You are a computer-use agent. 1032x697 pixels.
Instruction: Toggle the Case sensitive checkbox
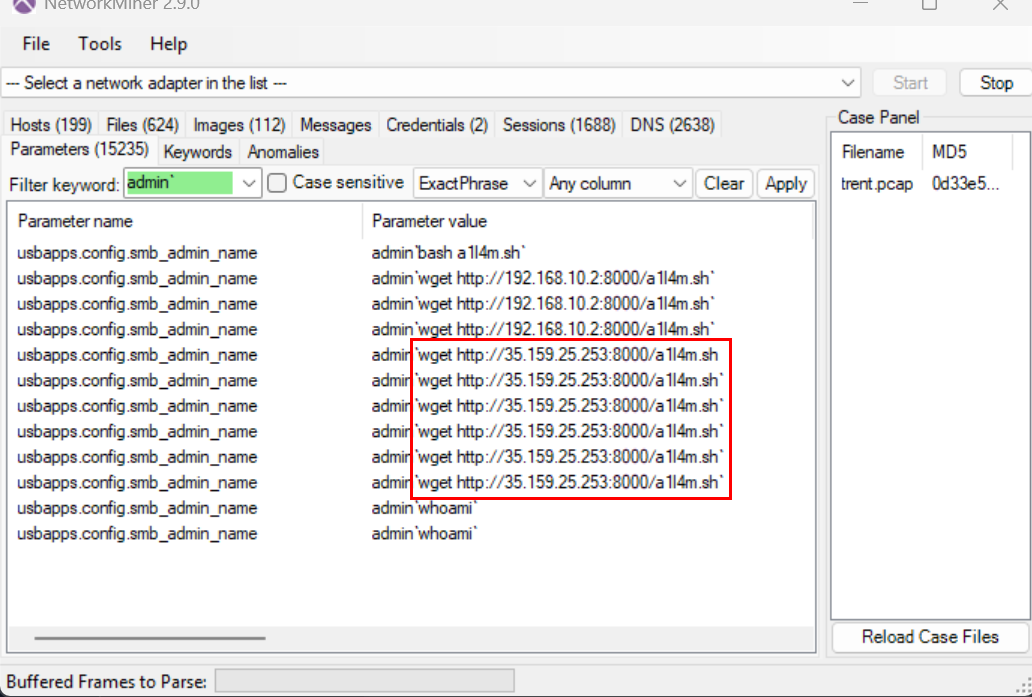tap(277, 183)
